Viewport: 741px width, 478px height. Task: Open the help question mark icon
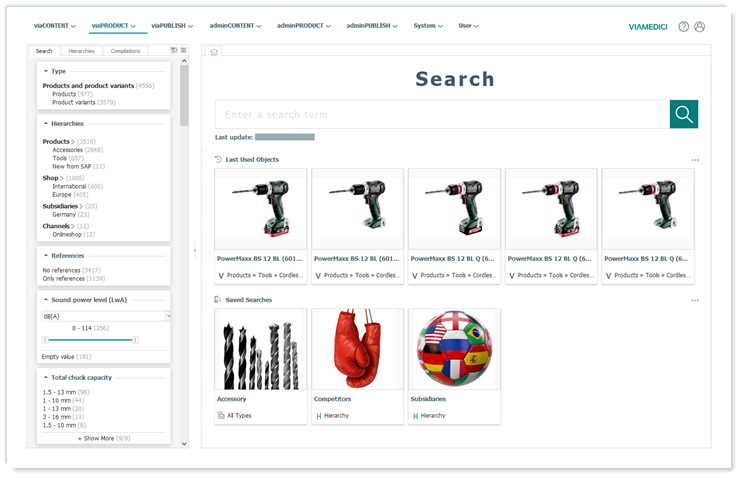tap(683, 27)
